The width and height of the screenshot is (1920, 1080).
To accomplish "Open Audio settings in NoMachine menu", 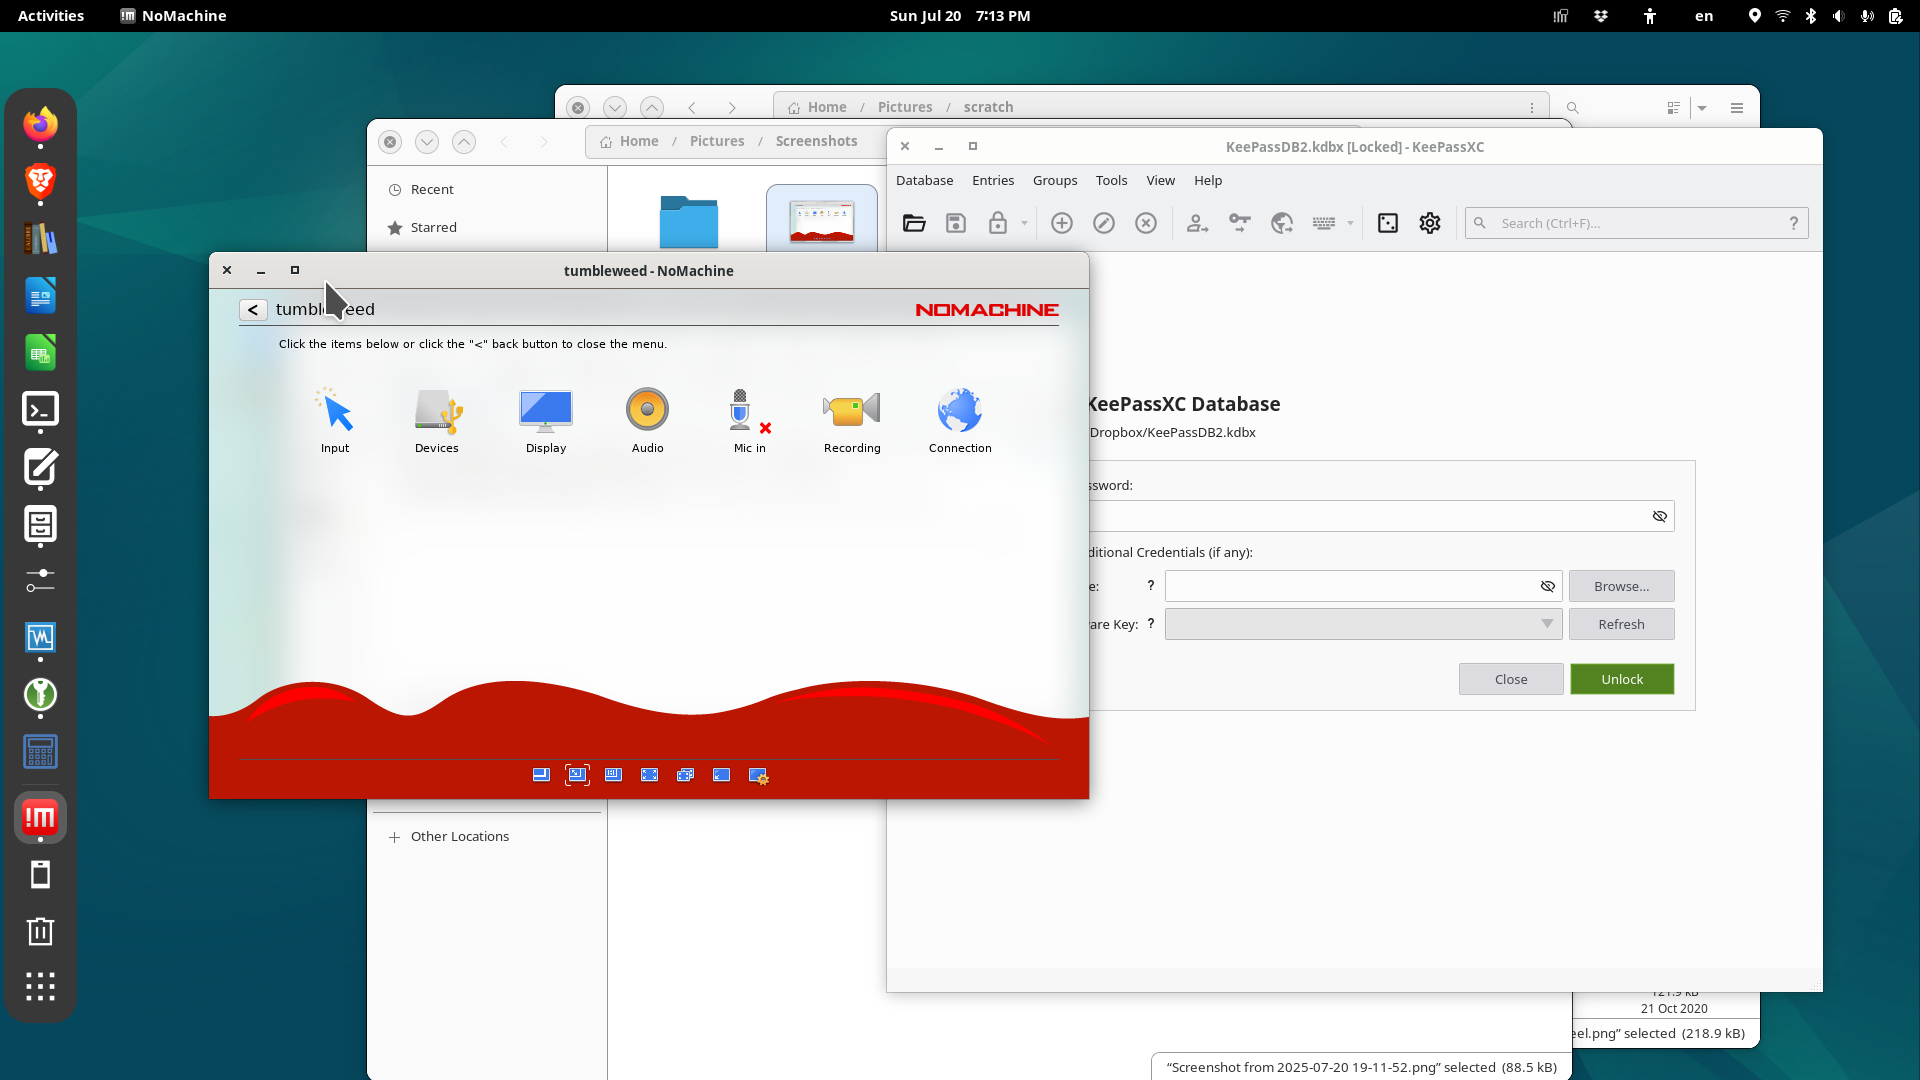I will (x=647, y=420).
